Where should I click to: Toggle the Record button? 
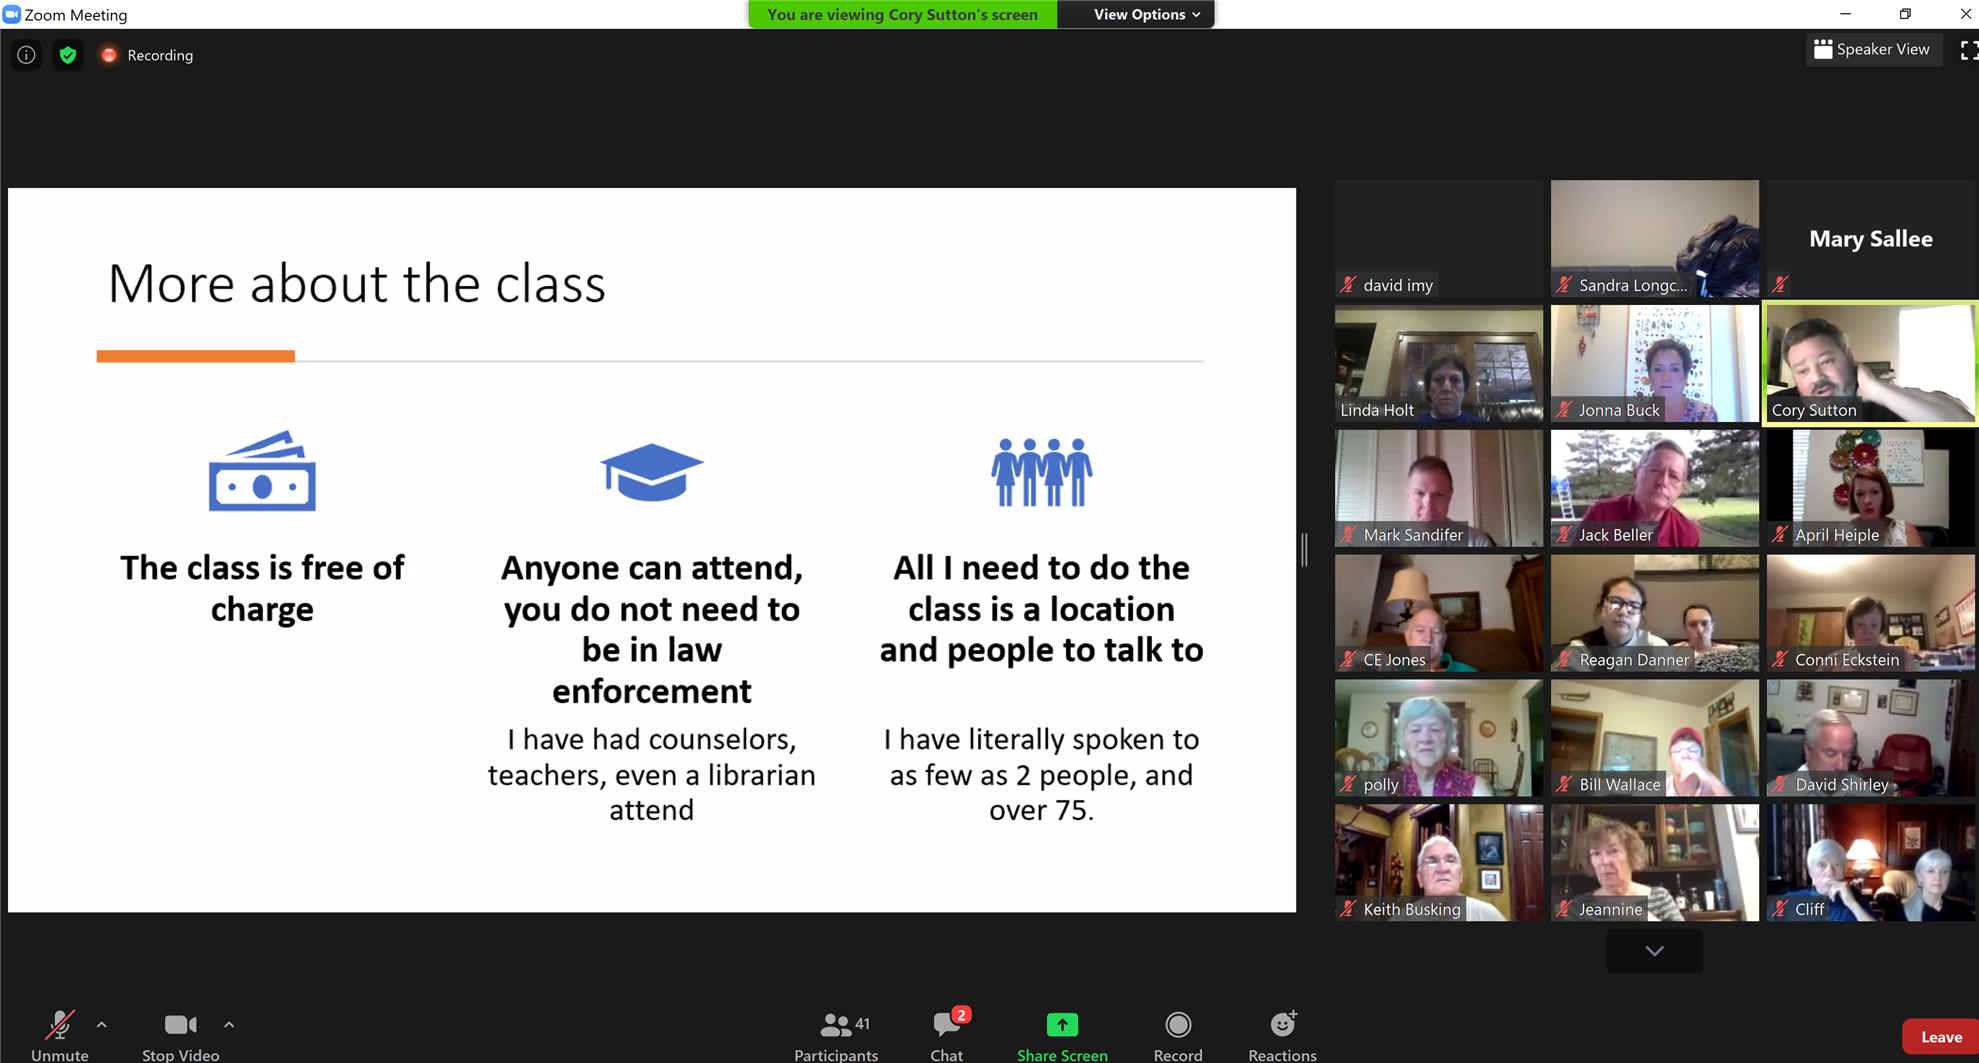pyautogui.click(x=1177, y=1034)
